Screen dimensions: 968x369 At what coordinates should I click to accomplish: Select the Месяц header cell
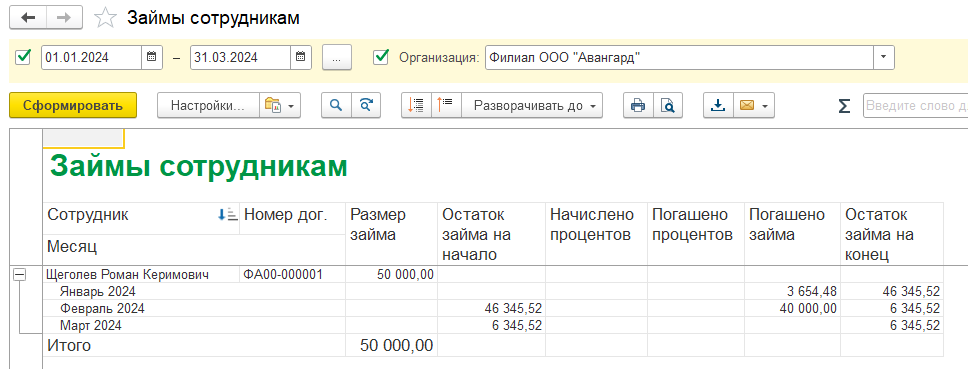point(194,251)
